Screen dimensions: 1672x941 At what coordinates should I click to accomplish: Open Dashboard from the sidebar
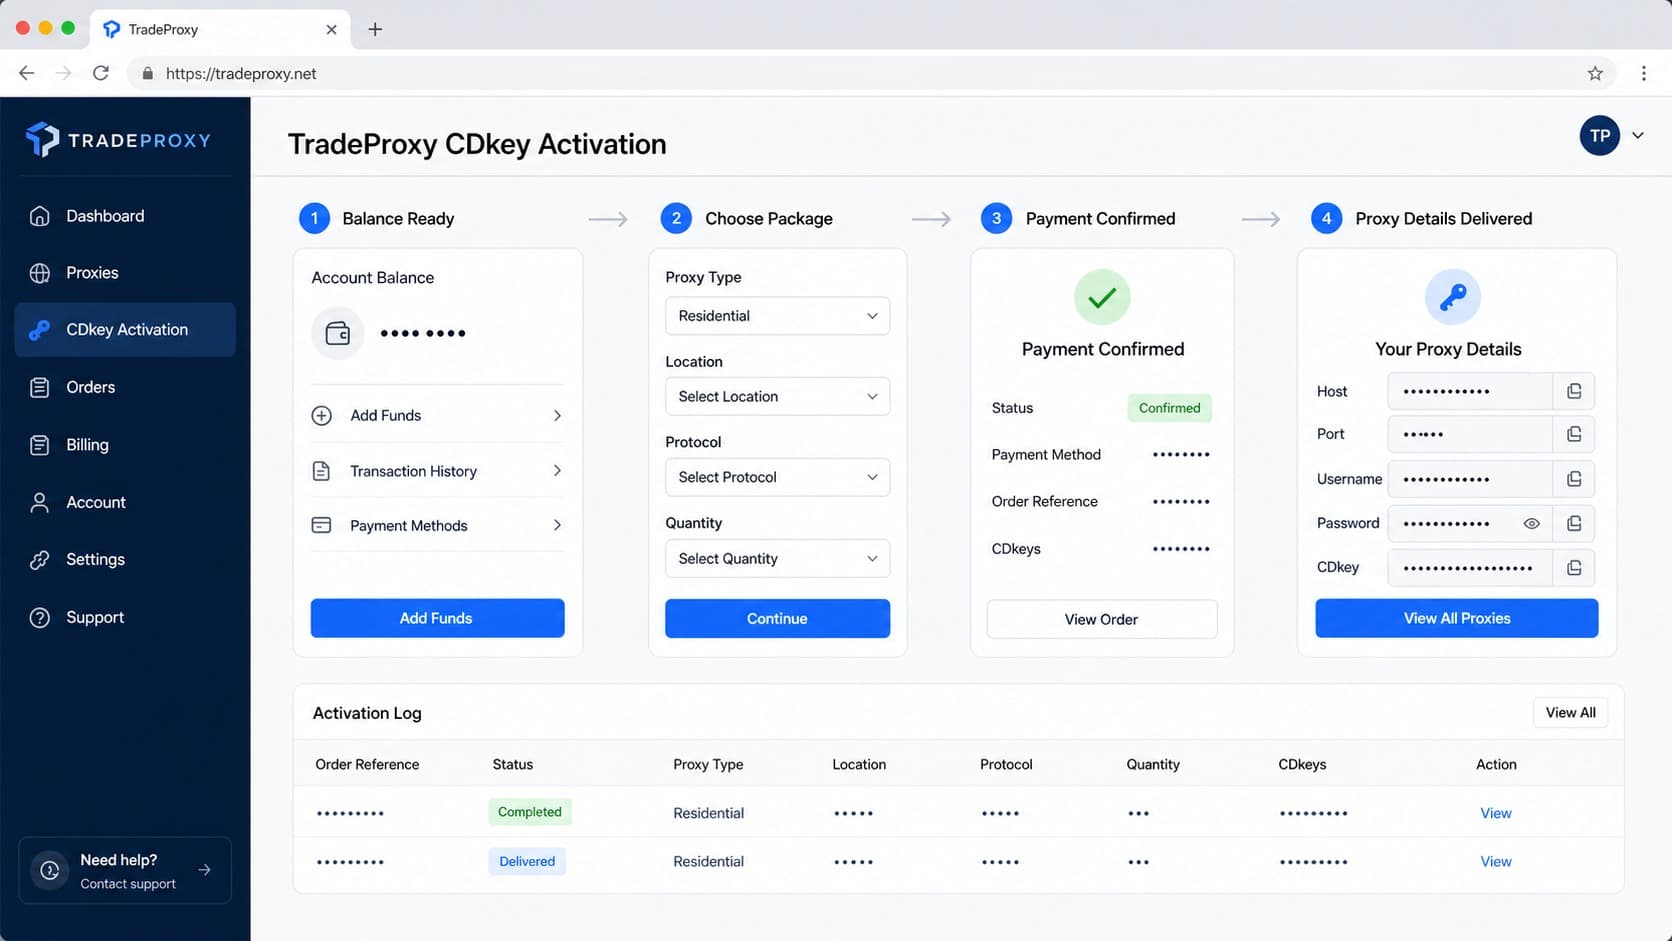125,216
